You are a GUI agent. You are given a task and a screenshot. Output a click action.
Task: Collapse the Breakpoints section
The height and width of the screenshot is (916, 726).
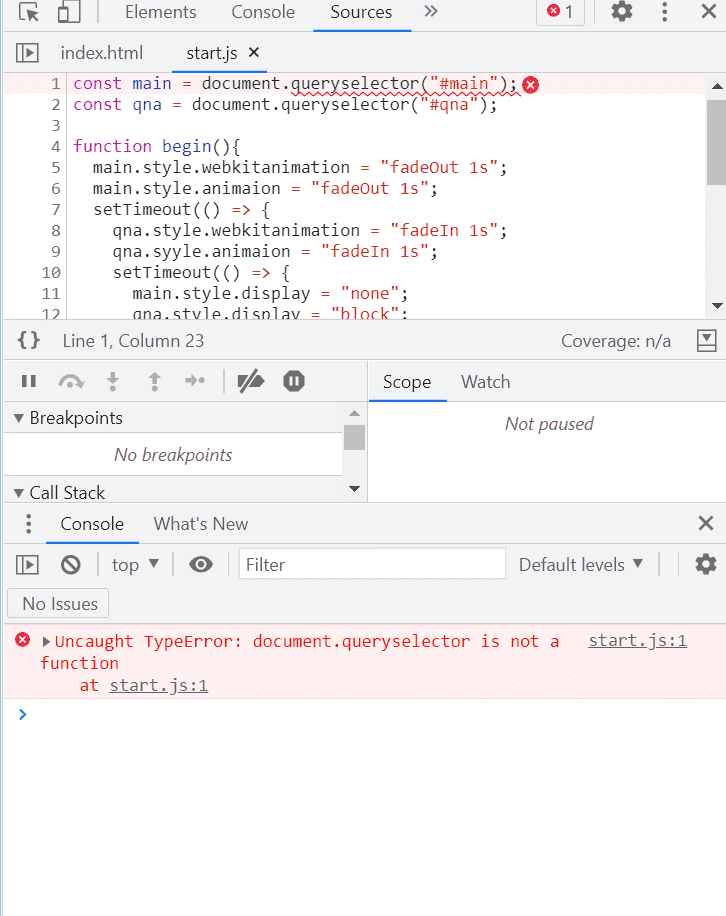point(19,418)
